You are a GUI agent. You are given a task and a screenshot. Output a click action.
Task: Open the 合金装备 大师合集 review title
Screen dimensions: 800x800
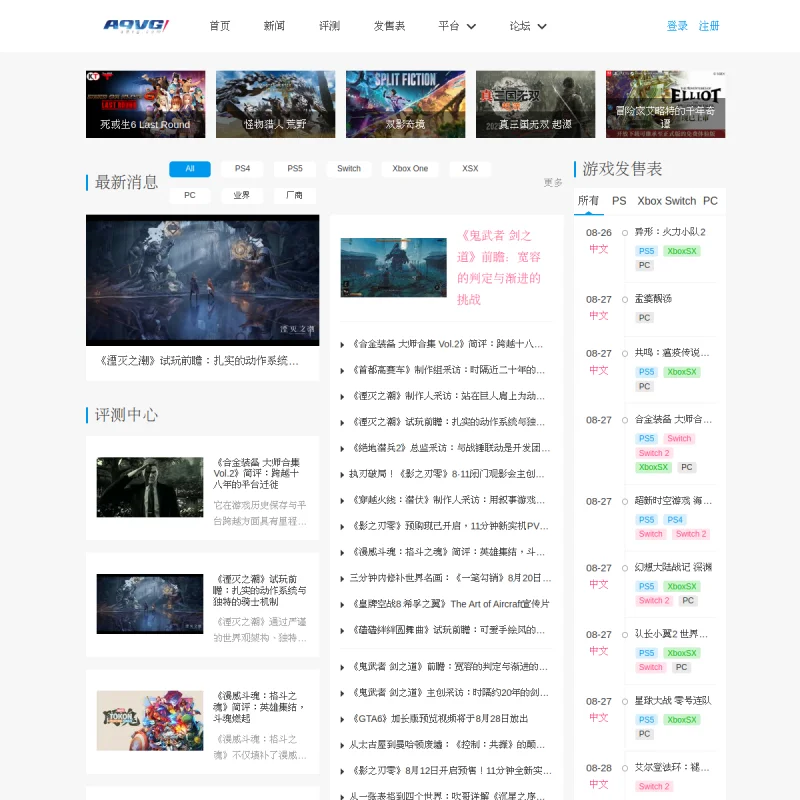pyautogui.click(x=257, y=473)
